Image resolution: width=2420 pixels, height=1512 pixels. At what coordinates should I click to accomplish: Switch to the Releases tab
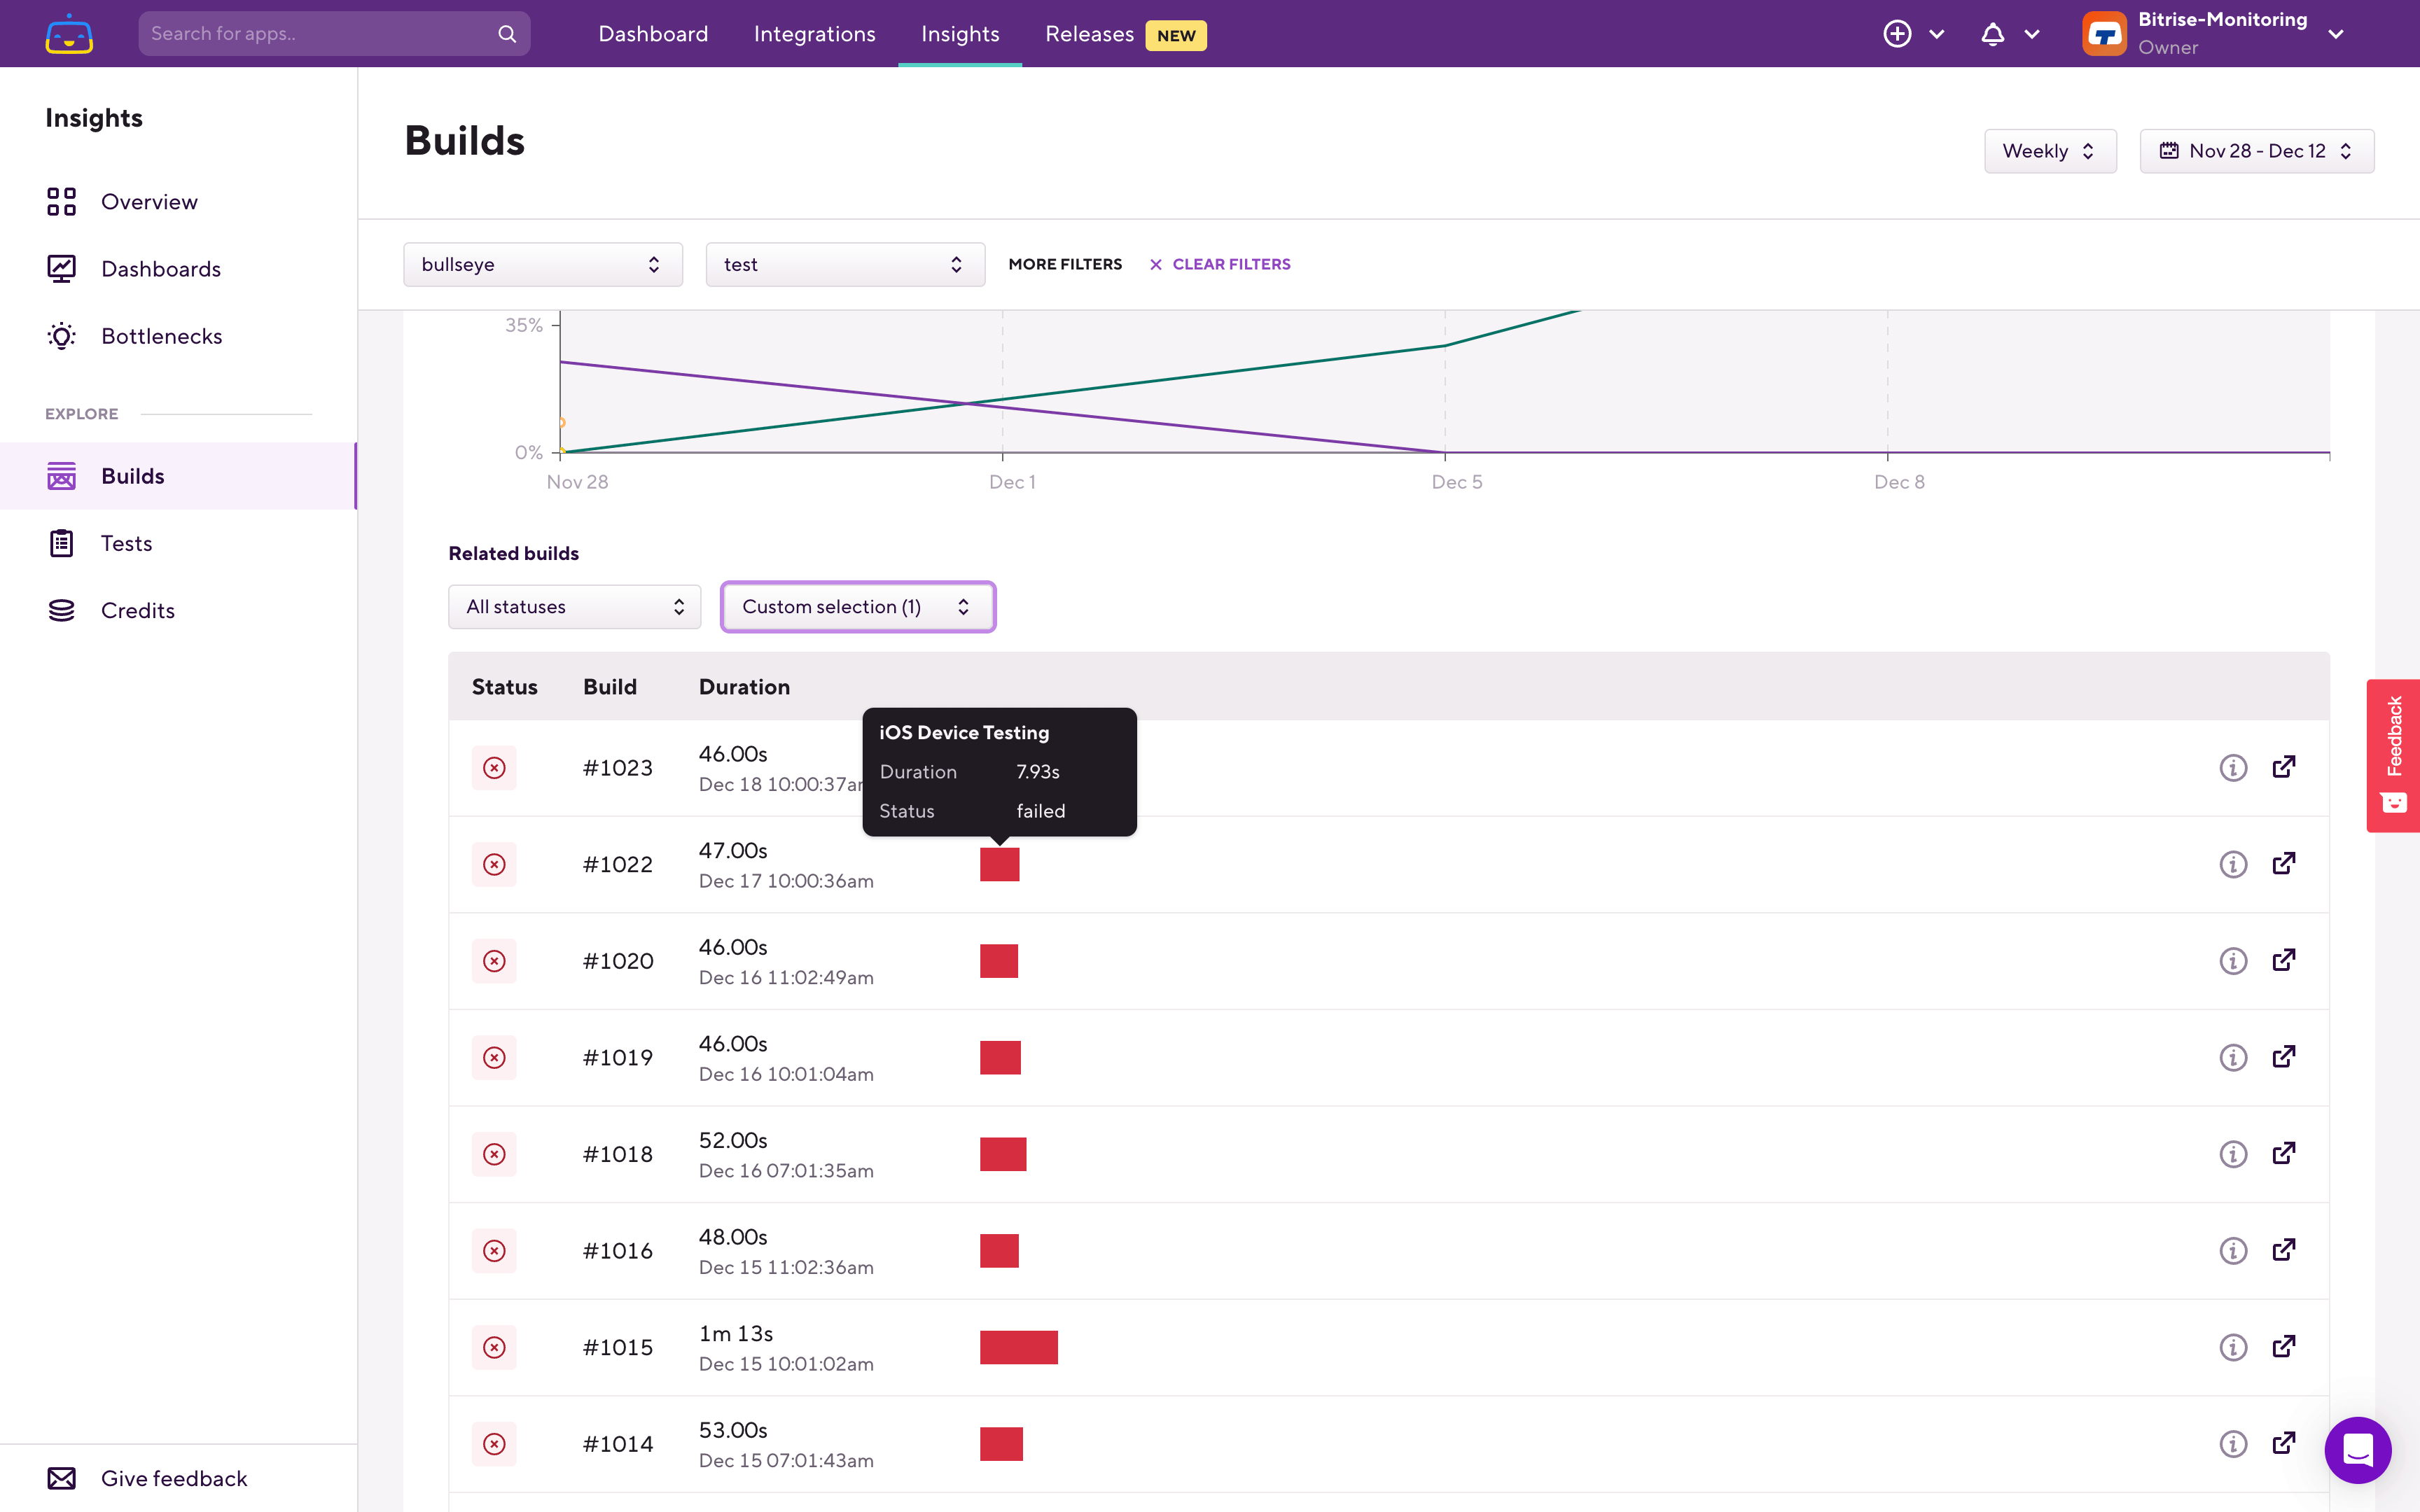click(x=1089, y=34)
